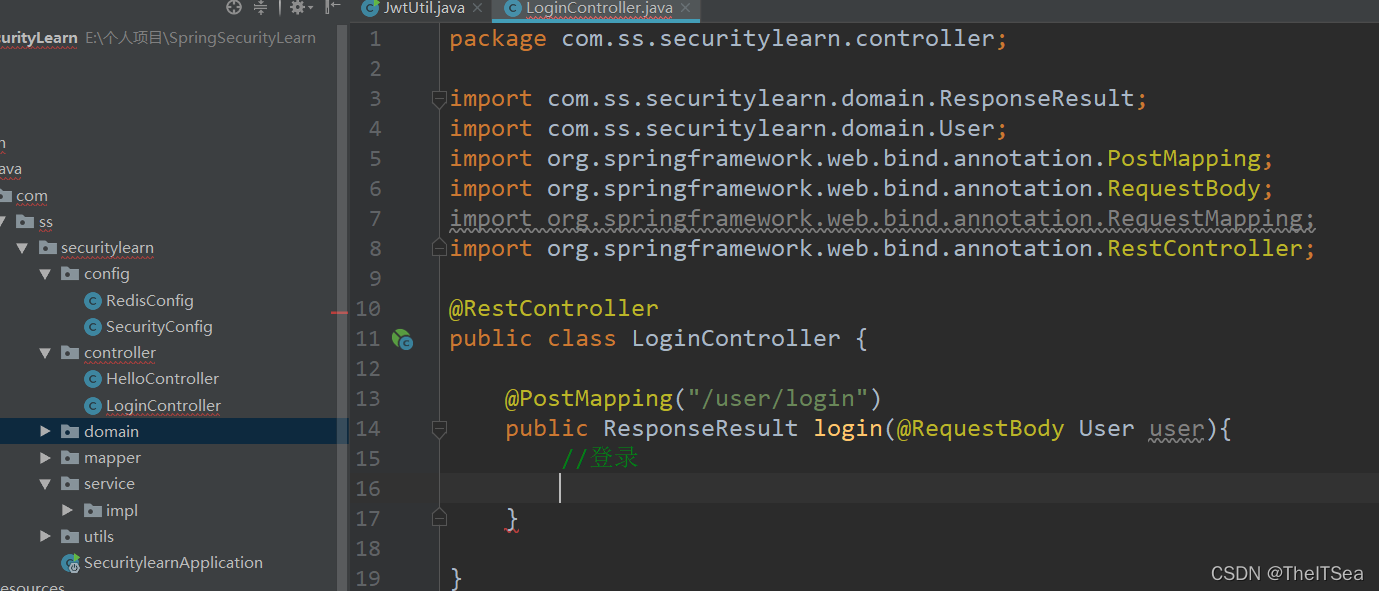
Task: Click the SecurityConfig class icon
Action: coord(92,326)
